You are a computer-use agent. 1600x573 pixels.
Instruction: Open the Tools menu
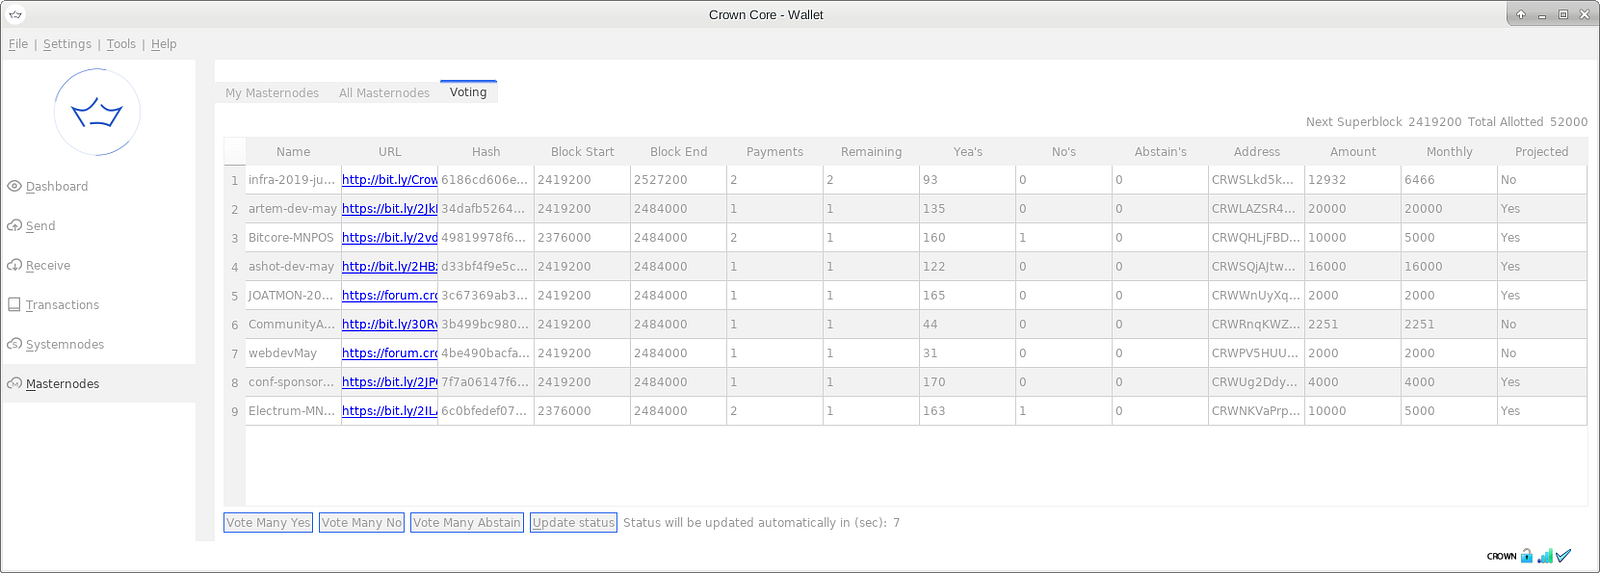coord(121,44)
